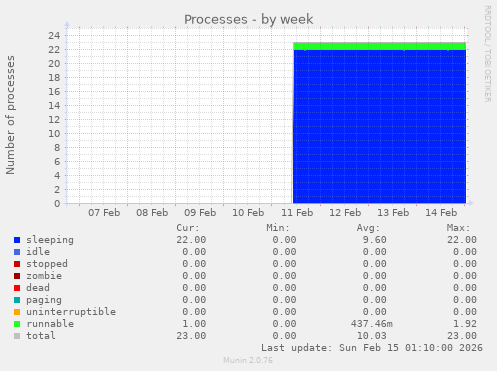Click the 'paging' legend label
This screenshot has height=371, width=497.
[x=44, y=300]
